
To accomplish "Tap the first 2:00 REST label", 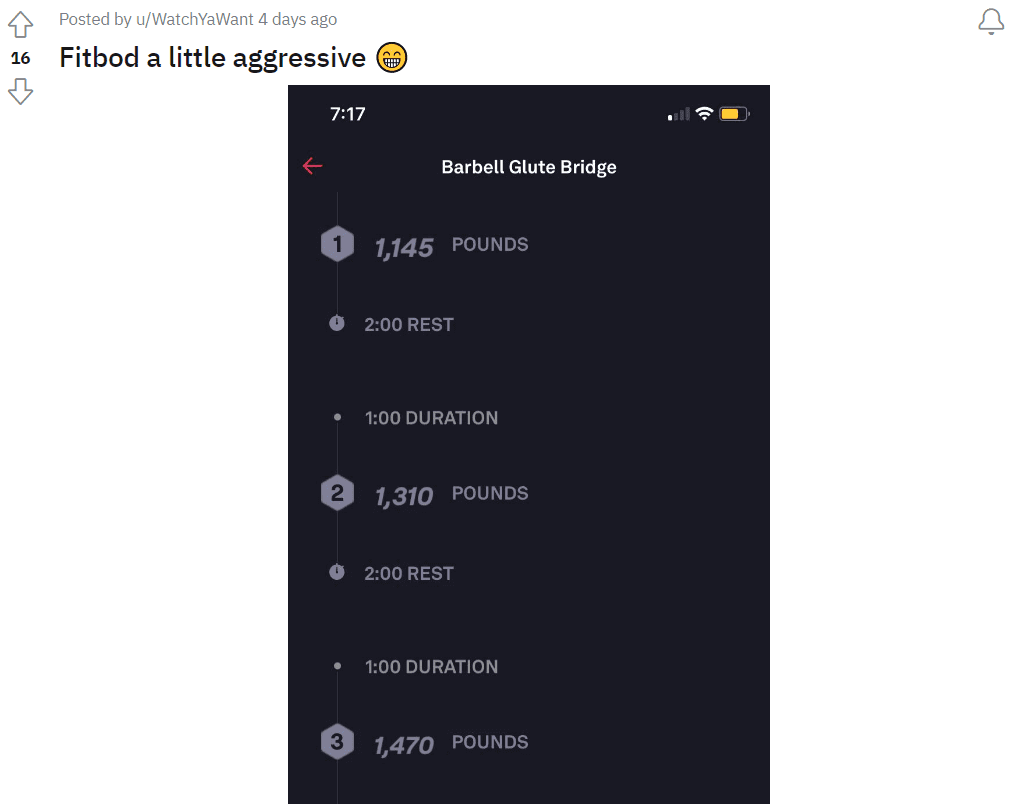I will [x=409, y=324].
